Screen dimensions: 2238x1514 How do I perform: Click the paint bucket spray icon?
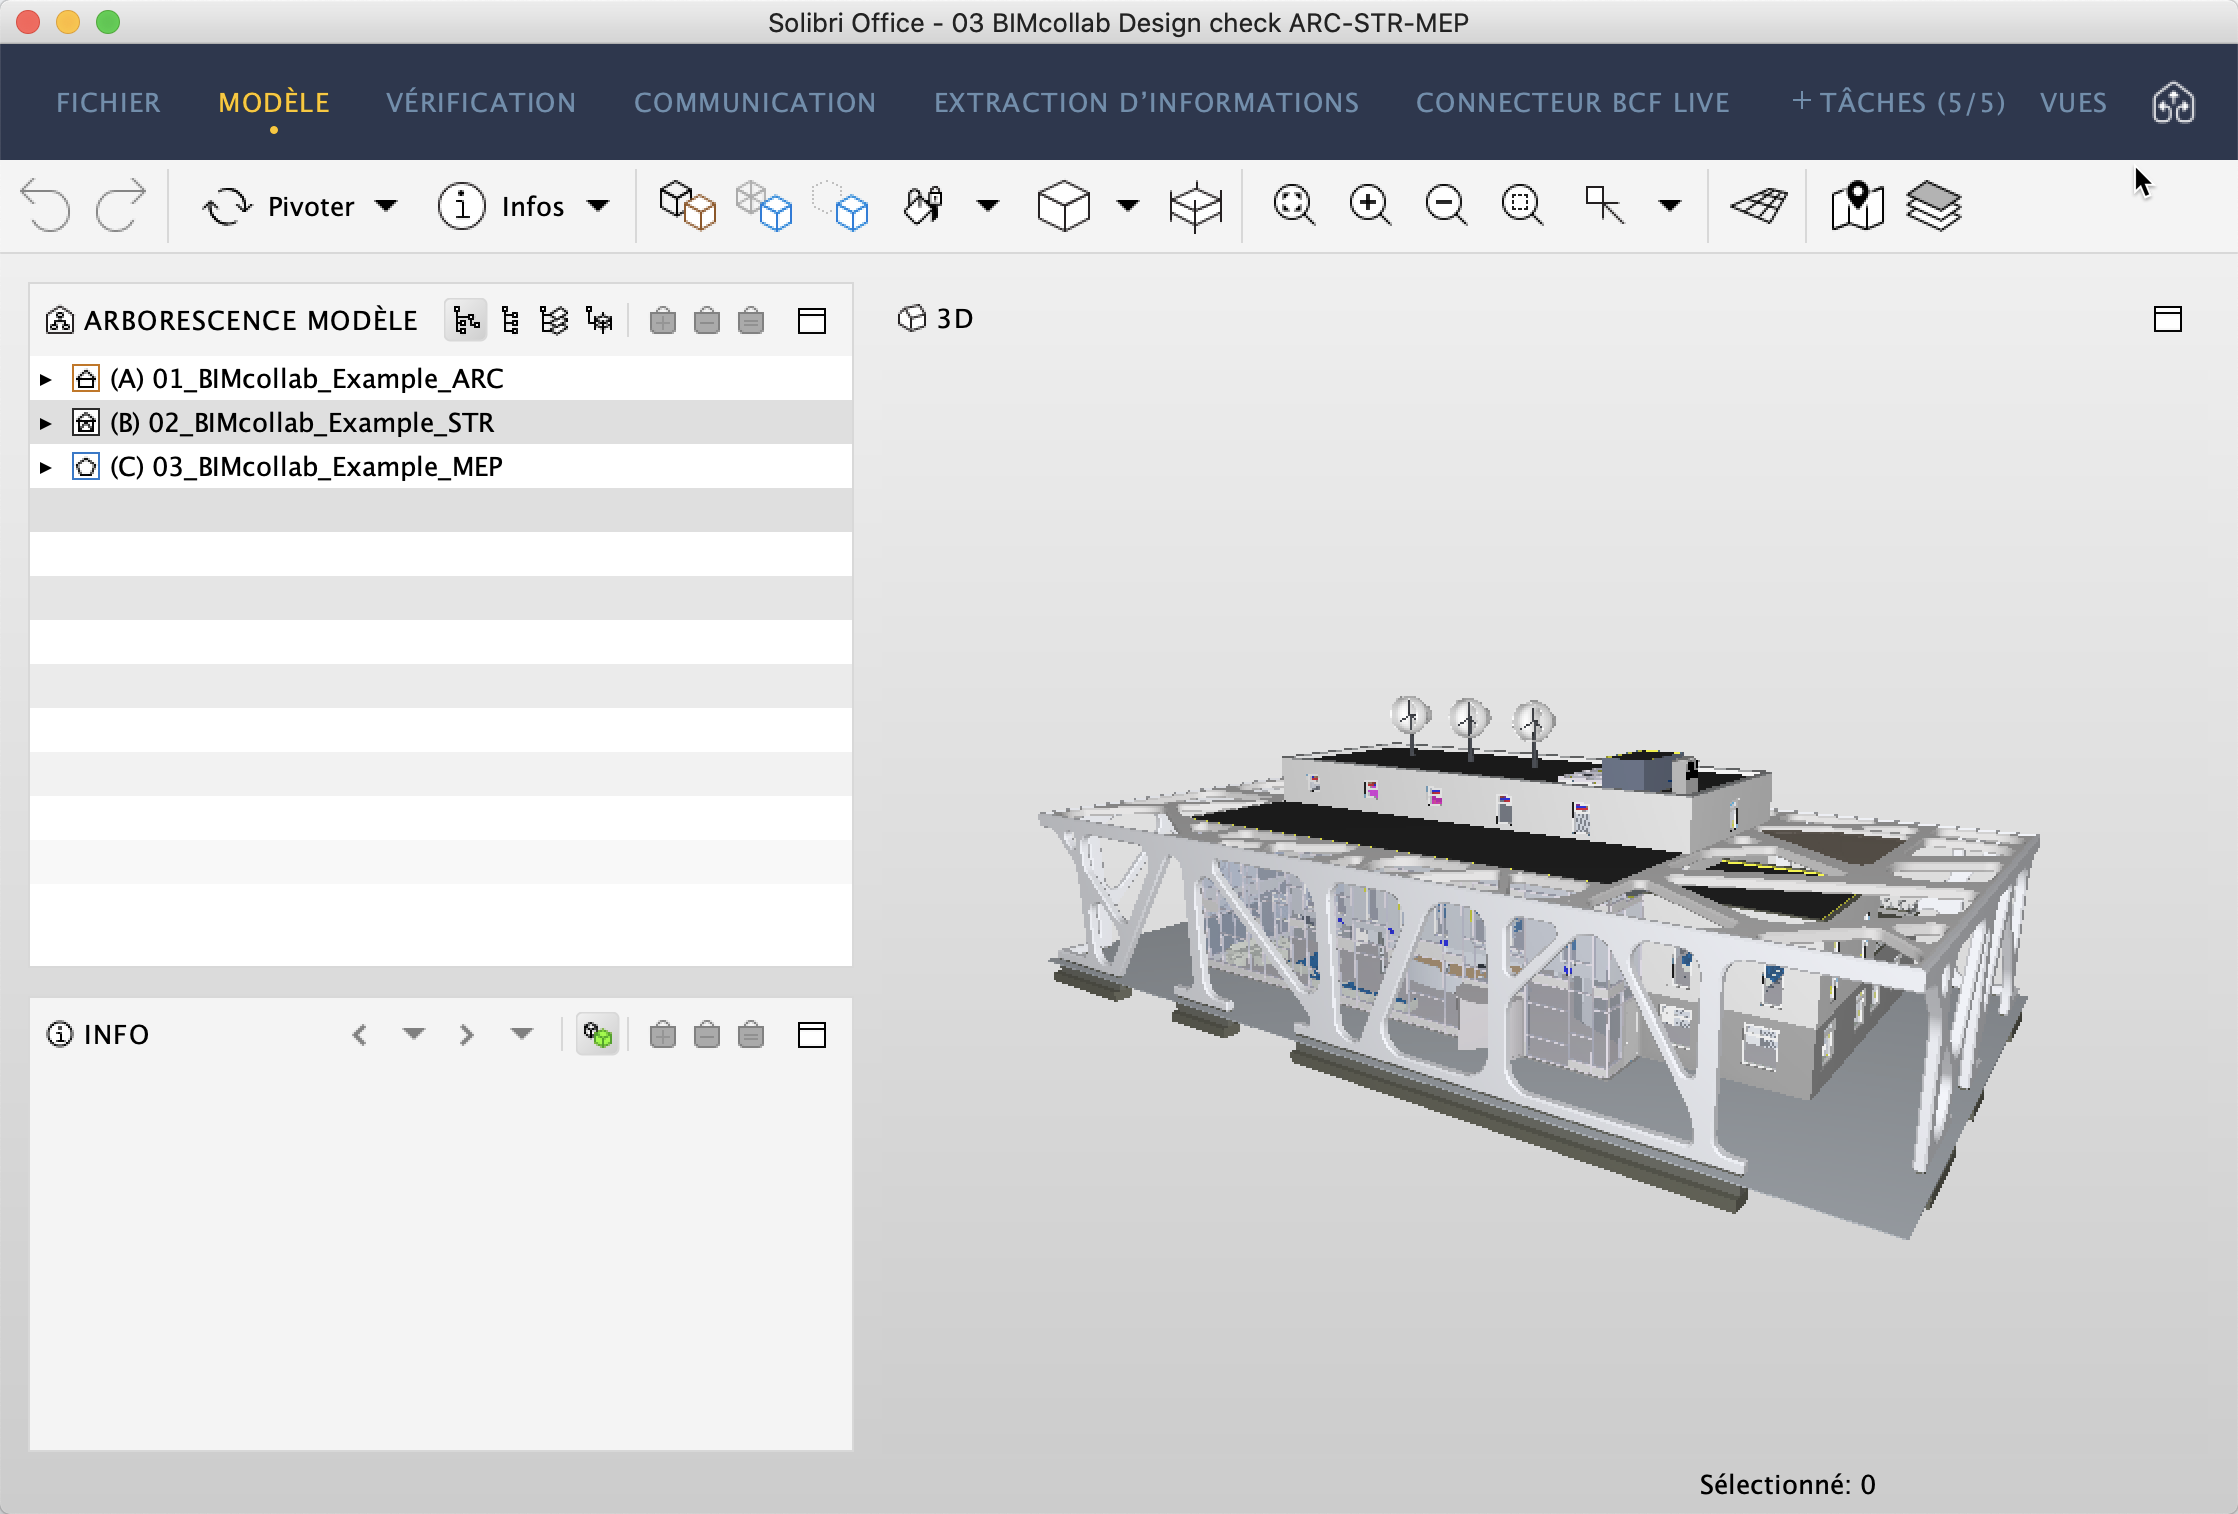924,206
